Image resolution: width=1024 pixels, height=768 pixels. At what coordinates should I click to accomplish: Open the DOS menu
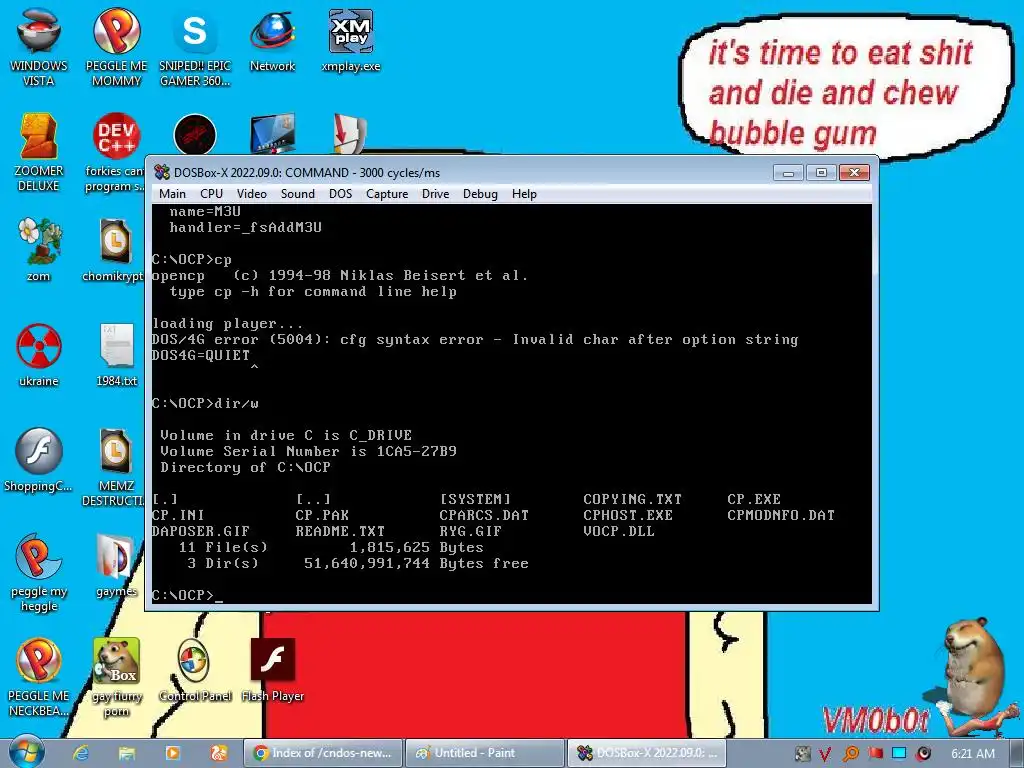tap(340, 194)
